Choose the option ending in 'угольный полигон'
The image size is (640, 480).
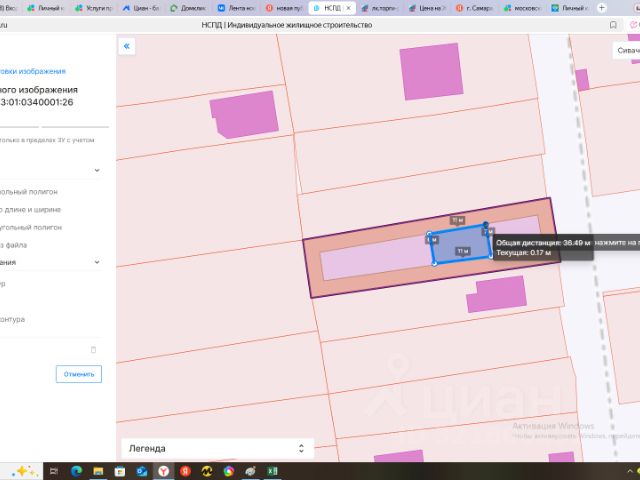tap(31, 227)
